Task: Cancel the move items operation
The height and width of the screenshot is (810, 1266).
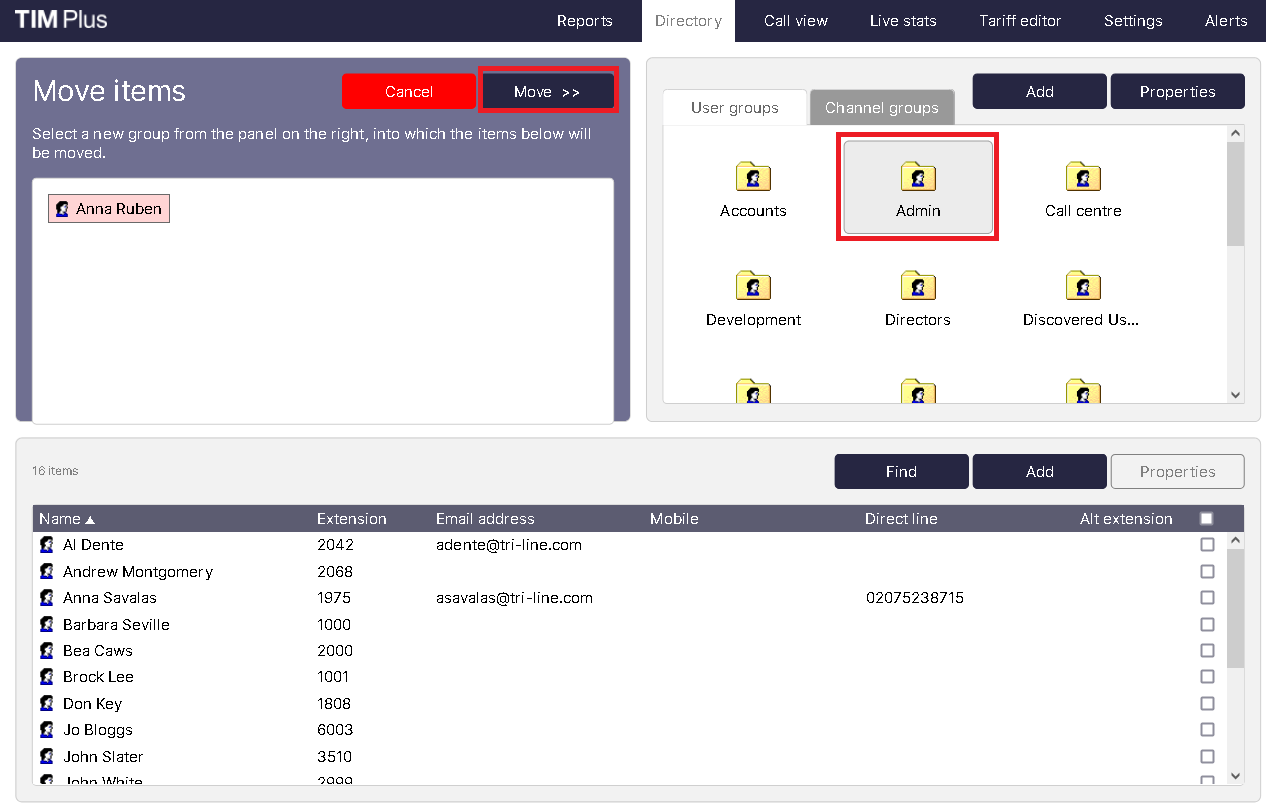Action: (408, 92)
